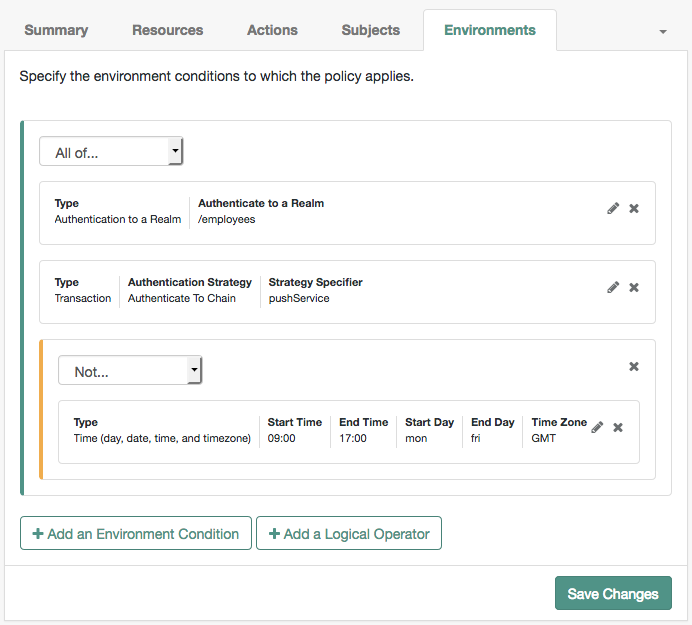Switch to the Resources tab
Screen dimensions: 692x625
tap(168, 30)
